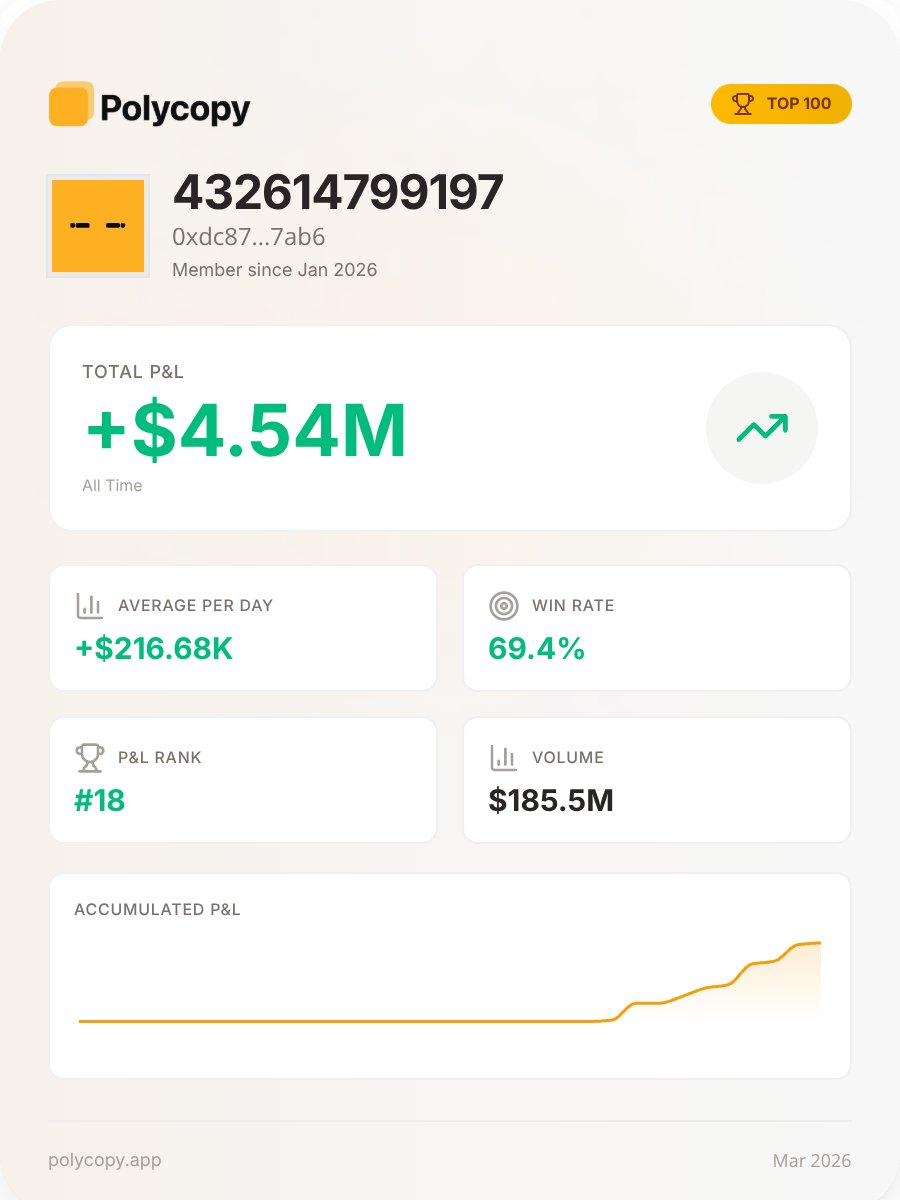
Task: Click the Polycopy brand name text
Action: coord(175,108)
